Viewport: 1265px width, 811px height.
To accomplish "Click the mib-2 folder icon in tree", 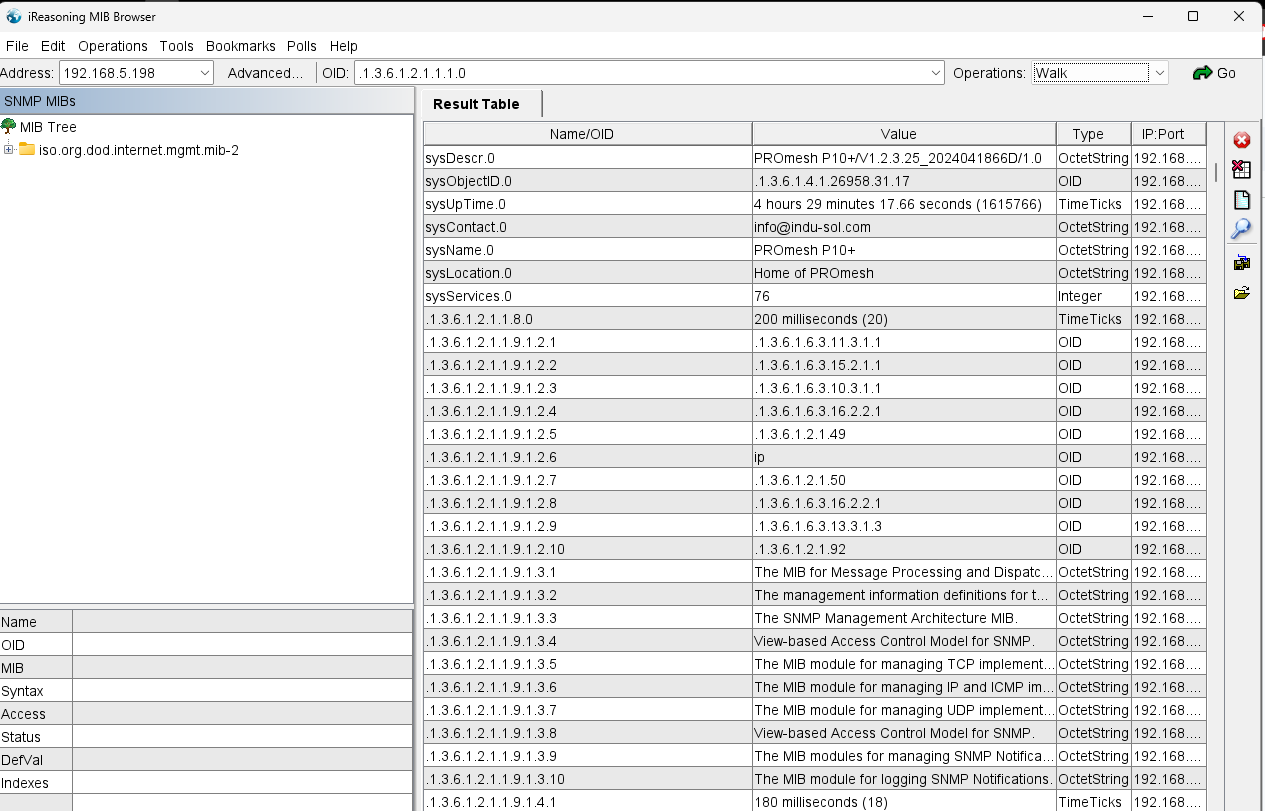I will pyautogui.click(x=27, y=150).
